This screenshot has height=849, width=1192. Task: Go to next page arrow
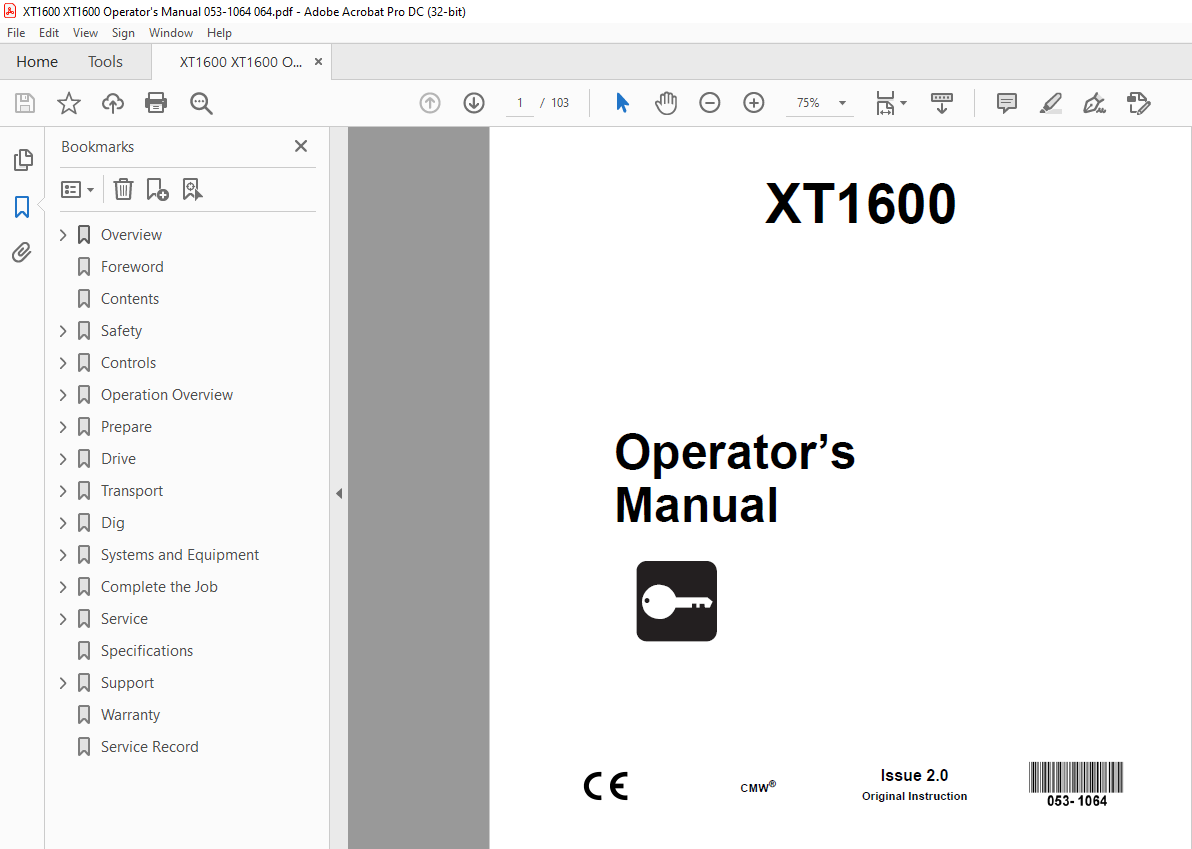474,103
